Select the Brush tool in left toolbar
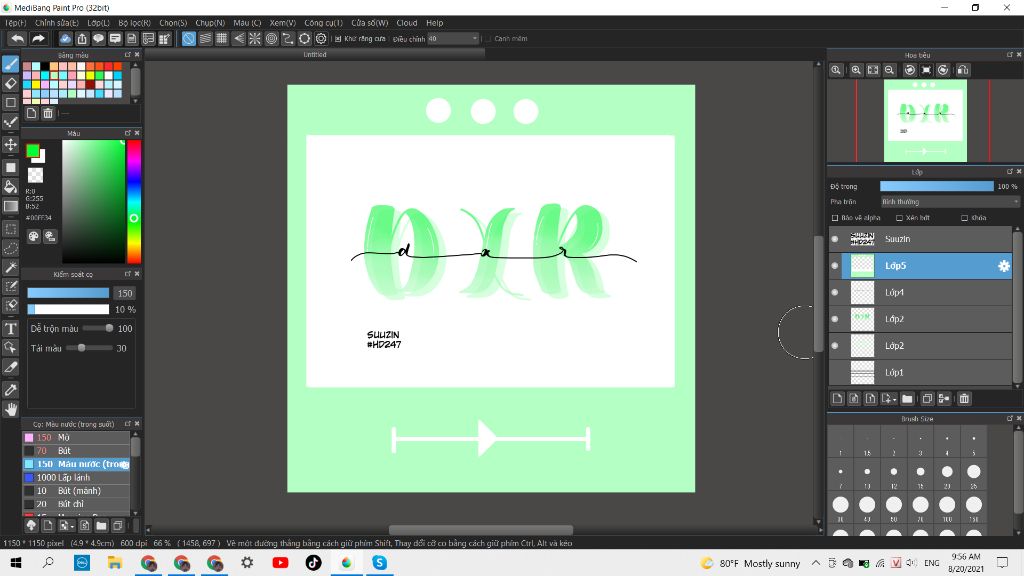The width and height of the screenshot is (1024, 576). tap(10, 63)
